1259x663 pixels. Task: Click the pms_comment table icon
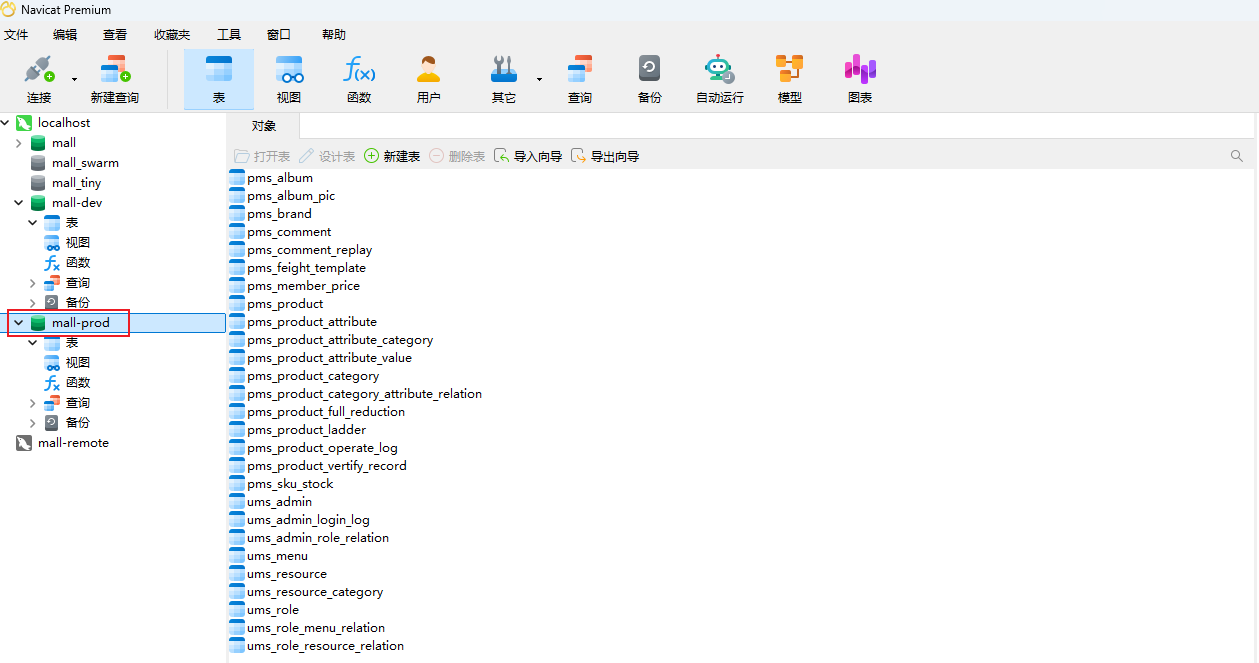coord(237,232)
